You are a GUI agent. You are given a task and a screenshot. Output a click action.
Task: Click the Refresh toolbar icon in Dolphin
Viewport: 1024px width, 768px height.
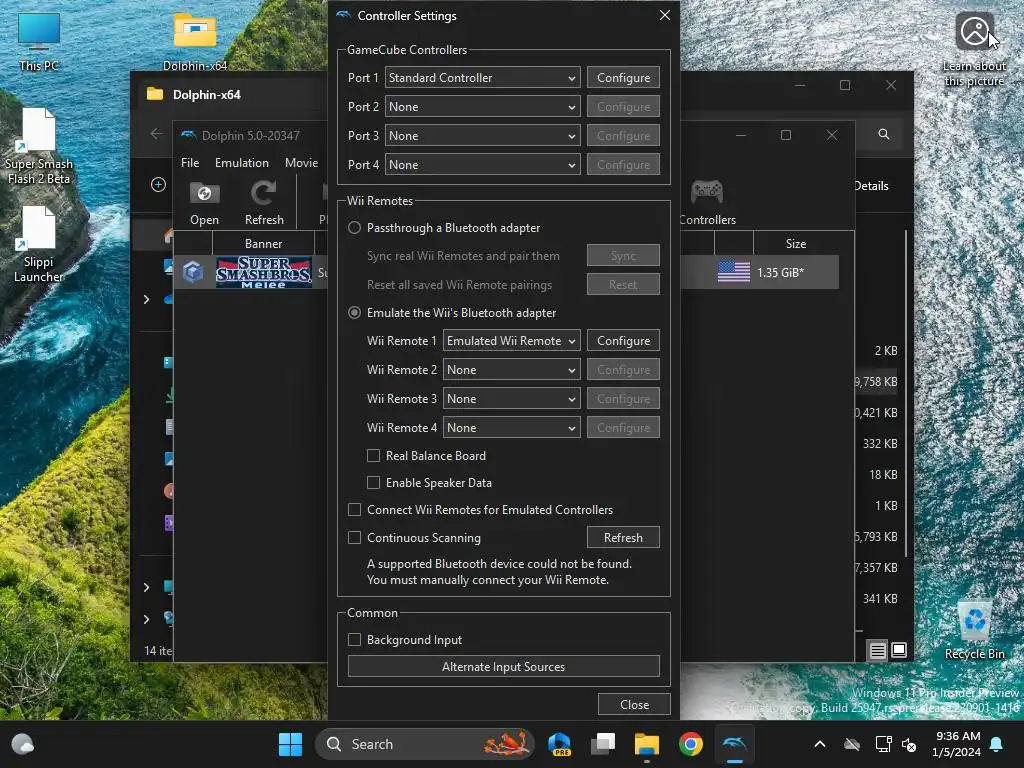pos(264,204)
